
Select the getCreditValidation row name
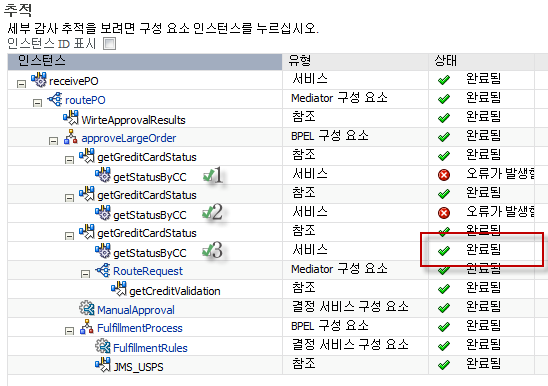pos(175,291)
